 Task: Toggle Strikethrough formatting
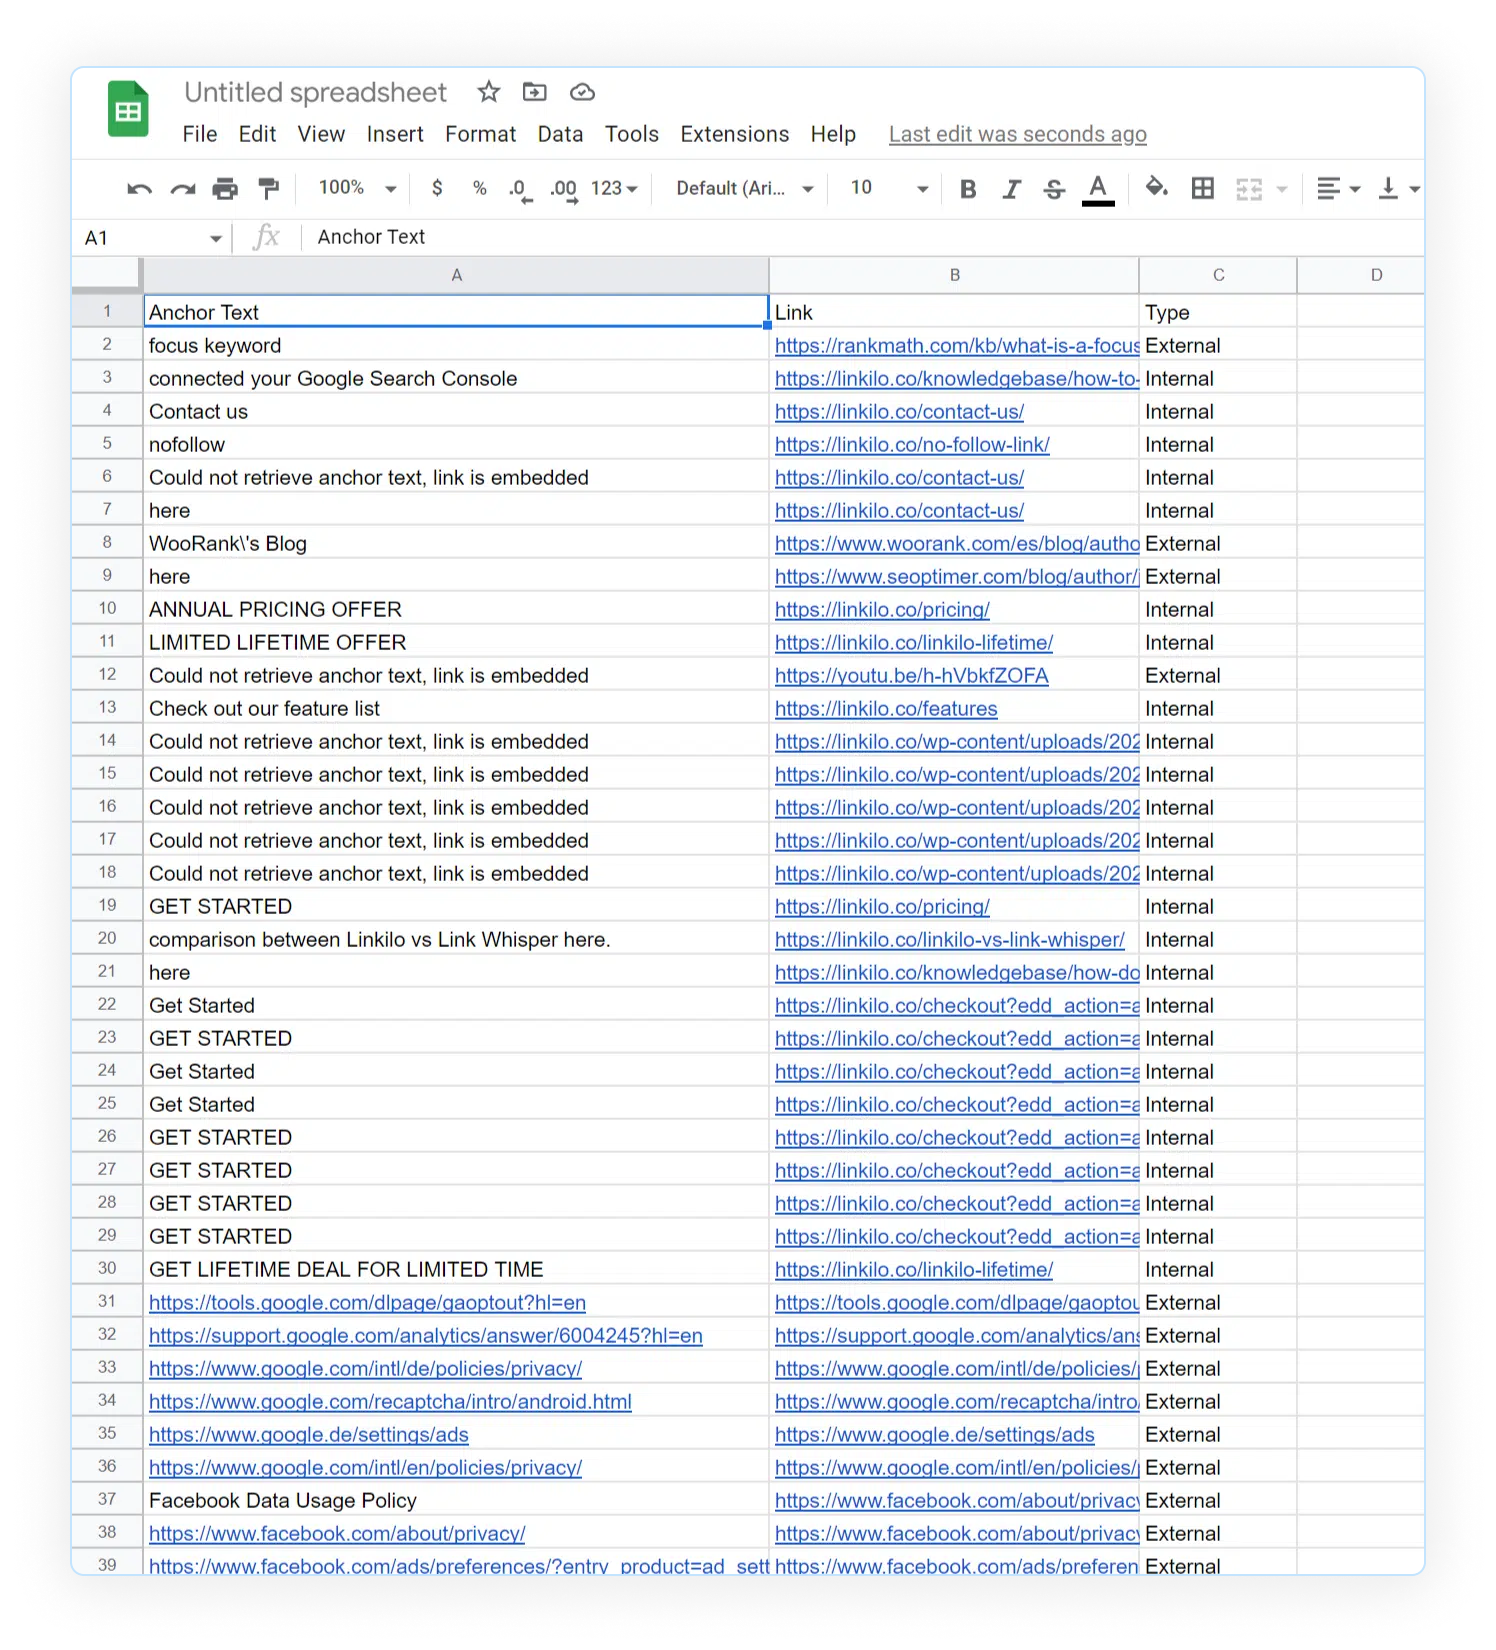(1054, 189)
